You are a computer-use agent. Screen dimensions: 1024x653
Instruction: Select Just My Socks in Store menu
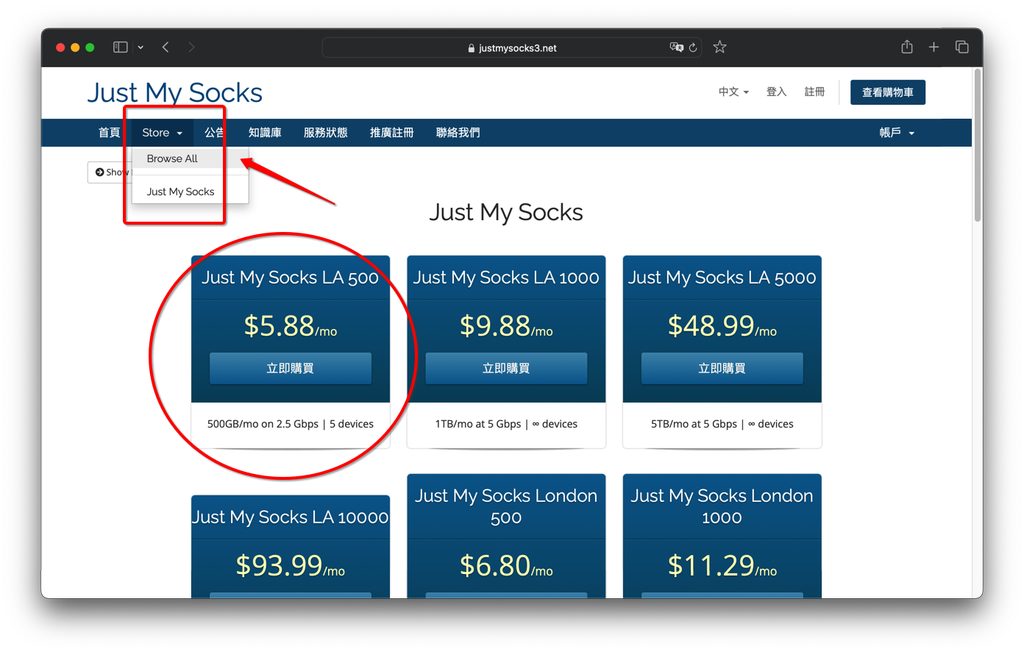[190, 191]
